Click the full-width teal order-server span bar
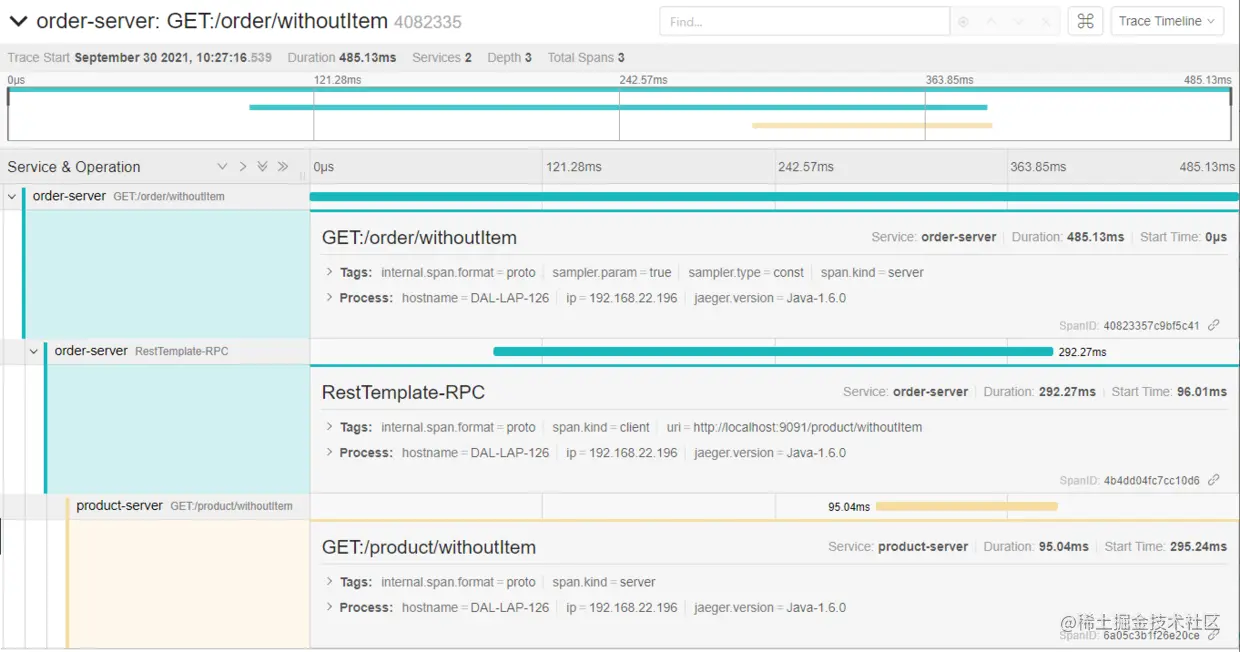1240x652 pixels. click(774, 197)
